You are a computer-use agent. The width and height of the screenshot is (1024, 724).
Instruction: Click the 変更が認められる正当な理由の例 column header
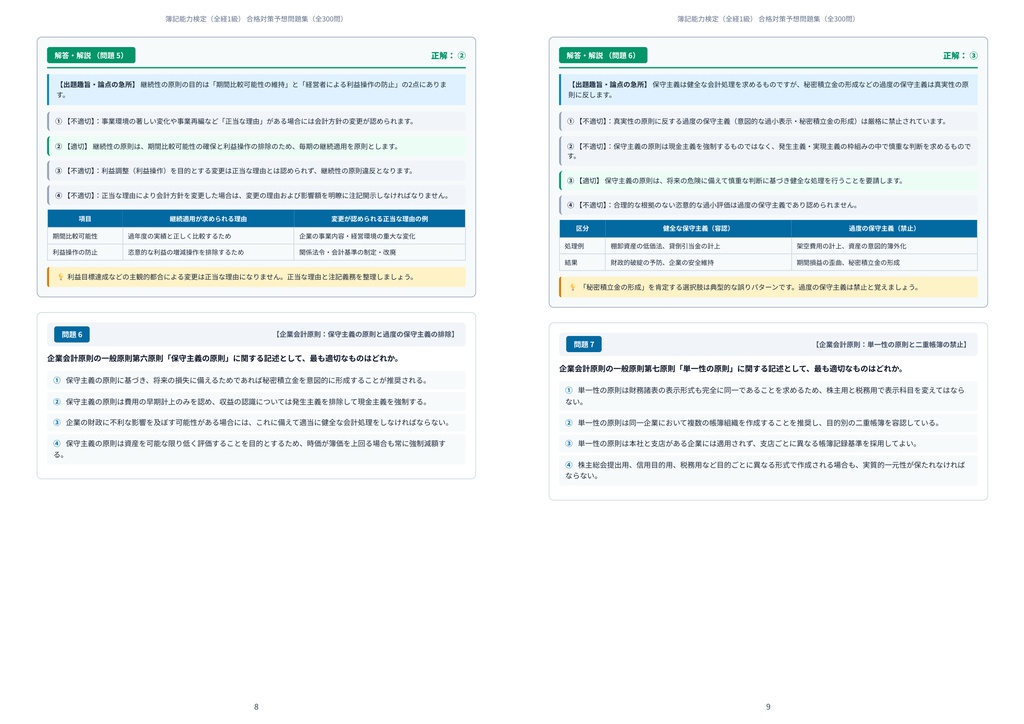click(x=379, y=219)
